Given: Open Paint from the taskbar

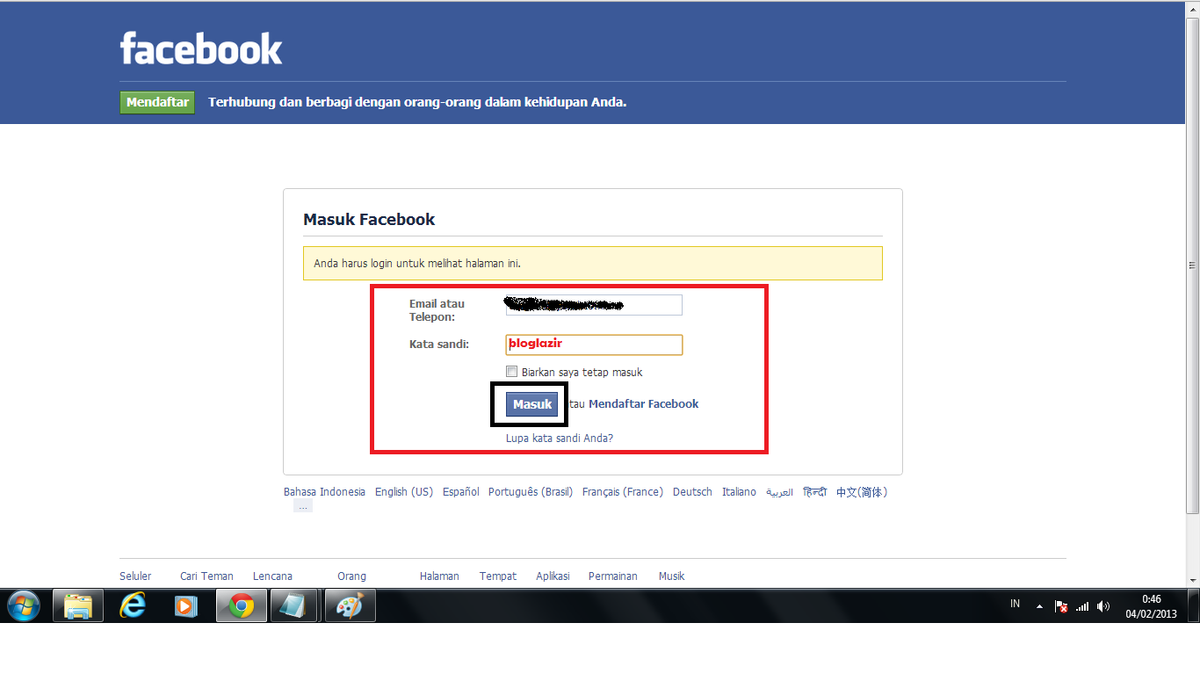Looking at the screenshot, I should 348,606.
